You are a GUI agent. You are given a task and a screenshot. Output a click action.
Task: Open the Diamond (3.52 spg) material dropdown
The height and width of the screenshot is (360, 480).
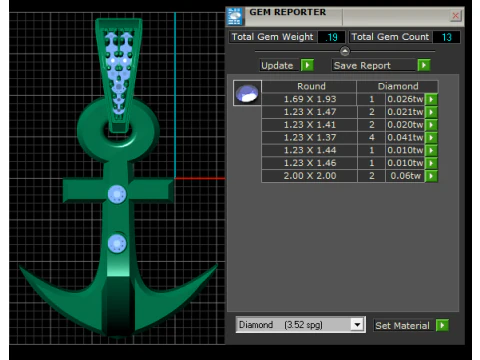tap(357, 324)
